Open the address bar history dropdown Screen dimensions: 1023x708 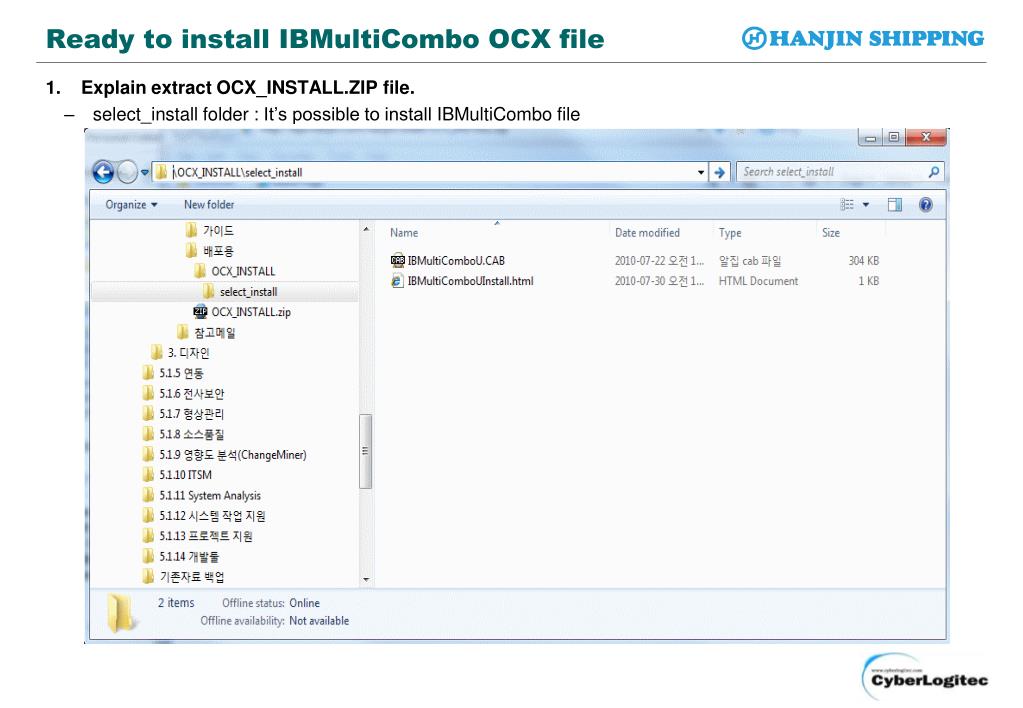701,172
